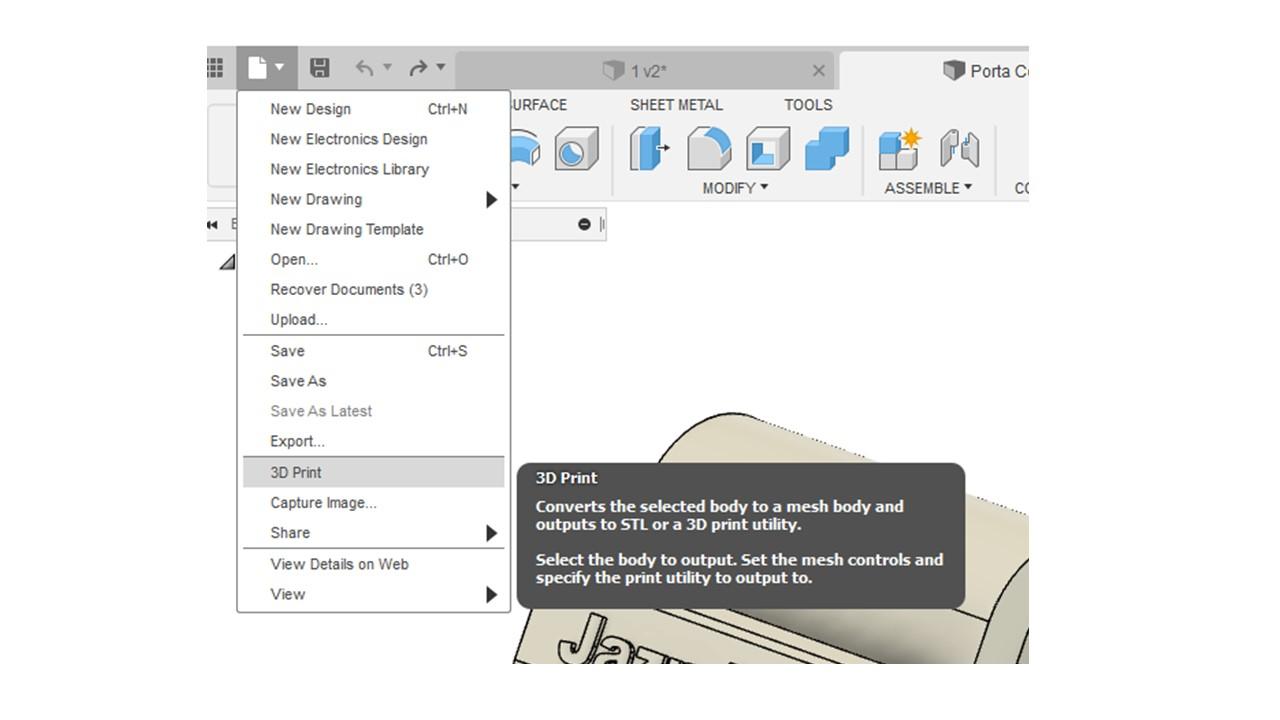Open the TOOLS ribbon tab

click(x=808, y=105)
